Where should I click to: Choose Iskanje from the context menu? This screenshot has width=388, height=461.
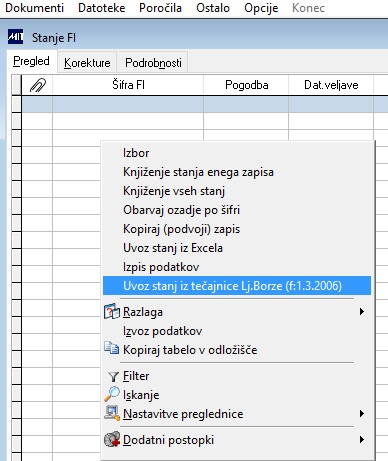237,395
